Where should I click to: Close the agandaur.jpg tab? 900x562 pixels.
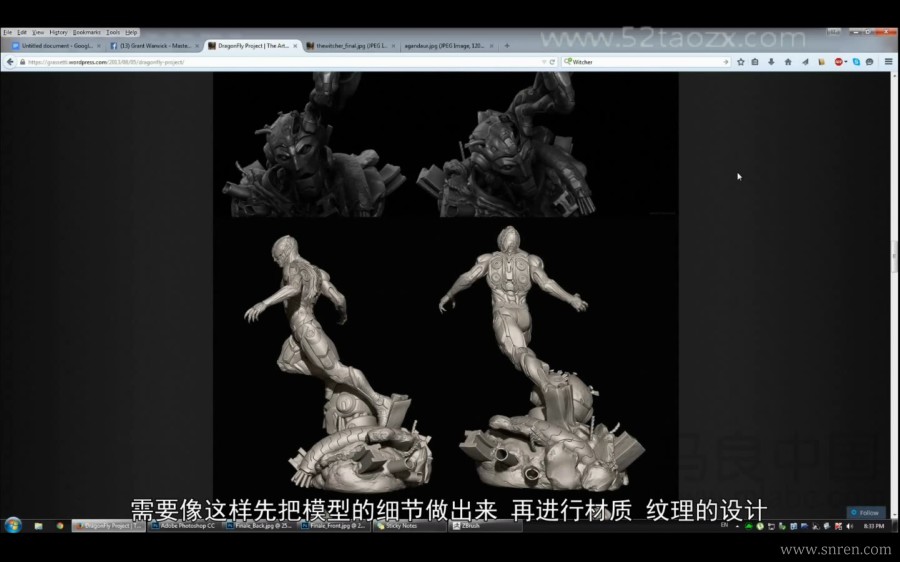491,46
